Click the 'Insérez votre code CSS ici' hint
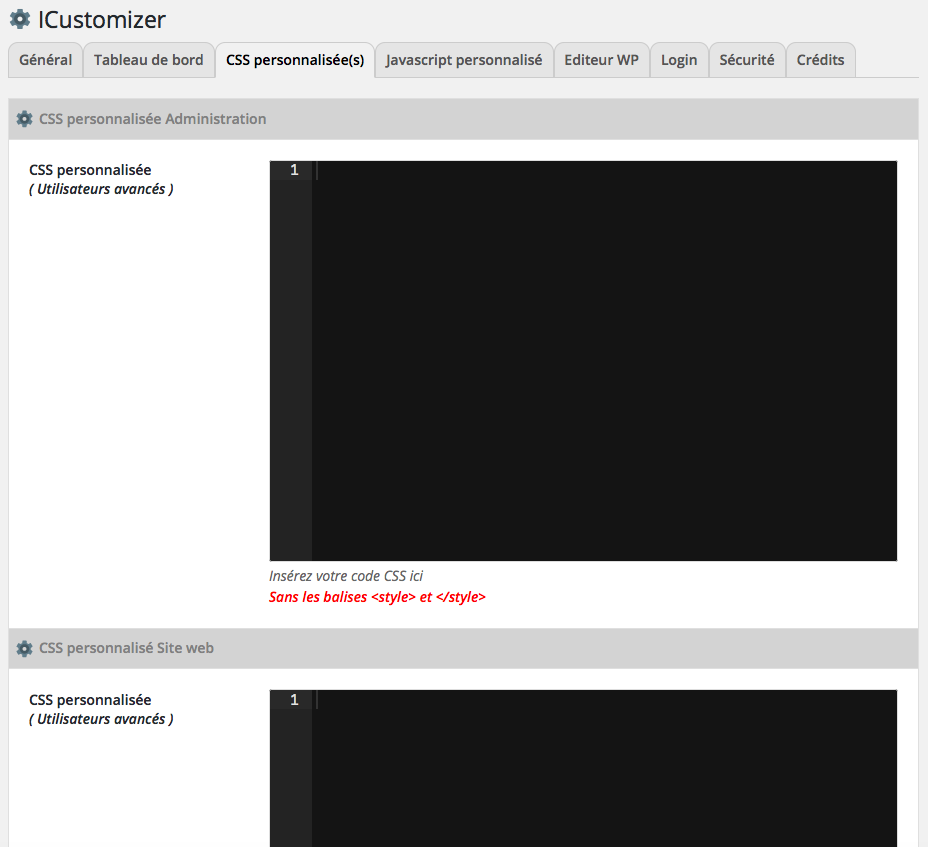This screenshot has height=847, width=928. pyautogui.click(x=346, y=576)
